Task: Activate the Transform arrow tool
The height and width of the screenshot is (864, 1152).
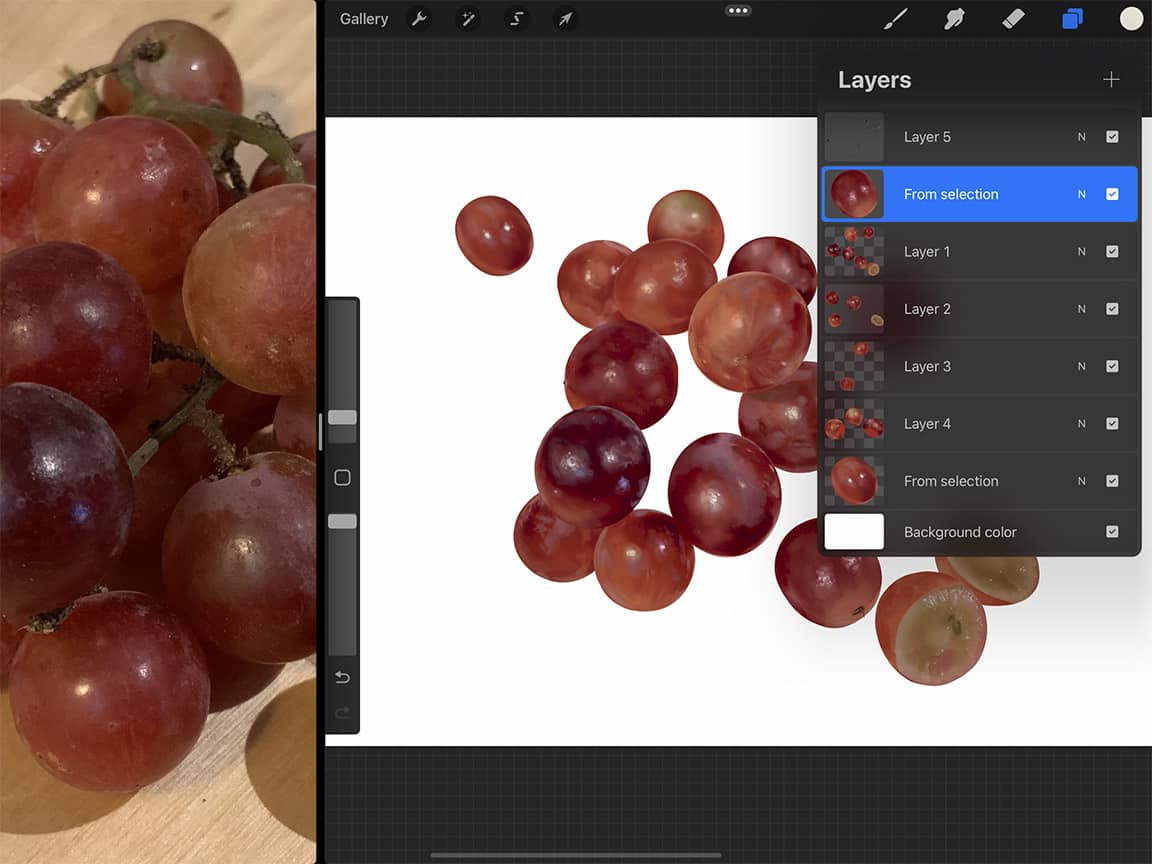Action: click(x=565, y=18)
